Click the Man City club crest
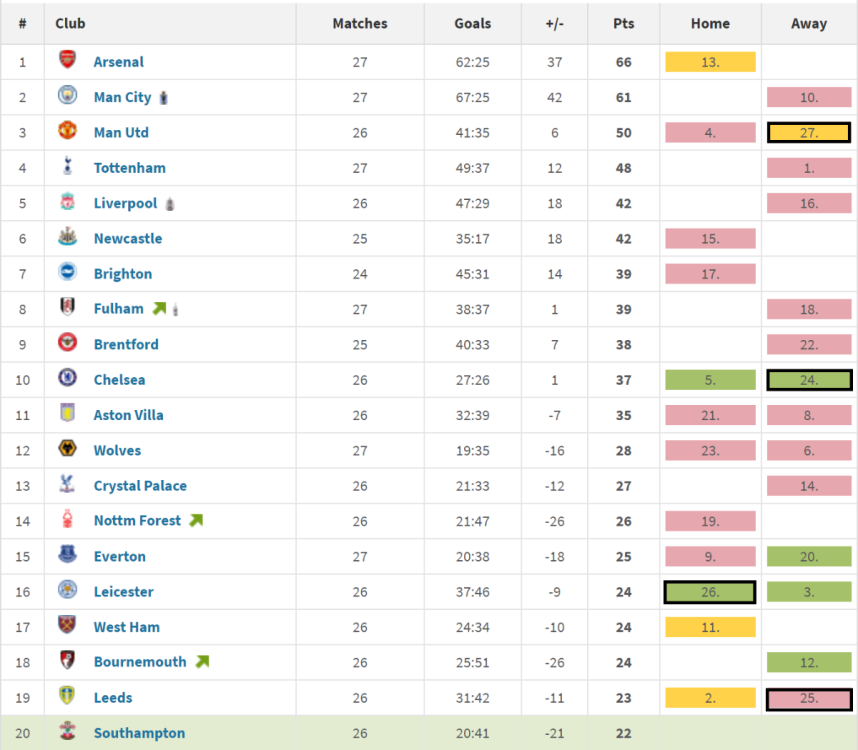This screenshot has height=750, width=858. [67, 97]
